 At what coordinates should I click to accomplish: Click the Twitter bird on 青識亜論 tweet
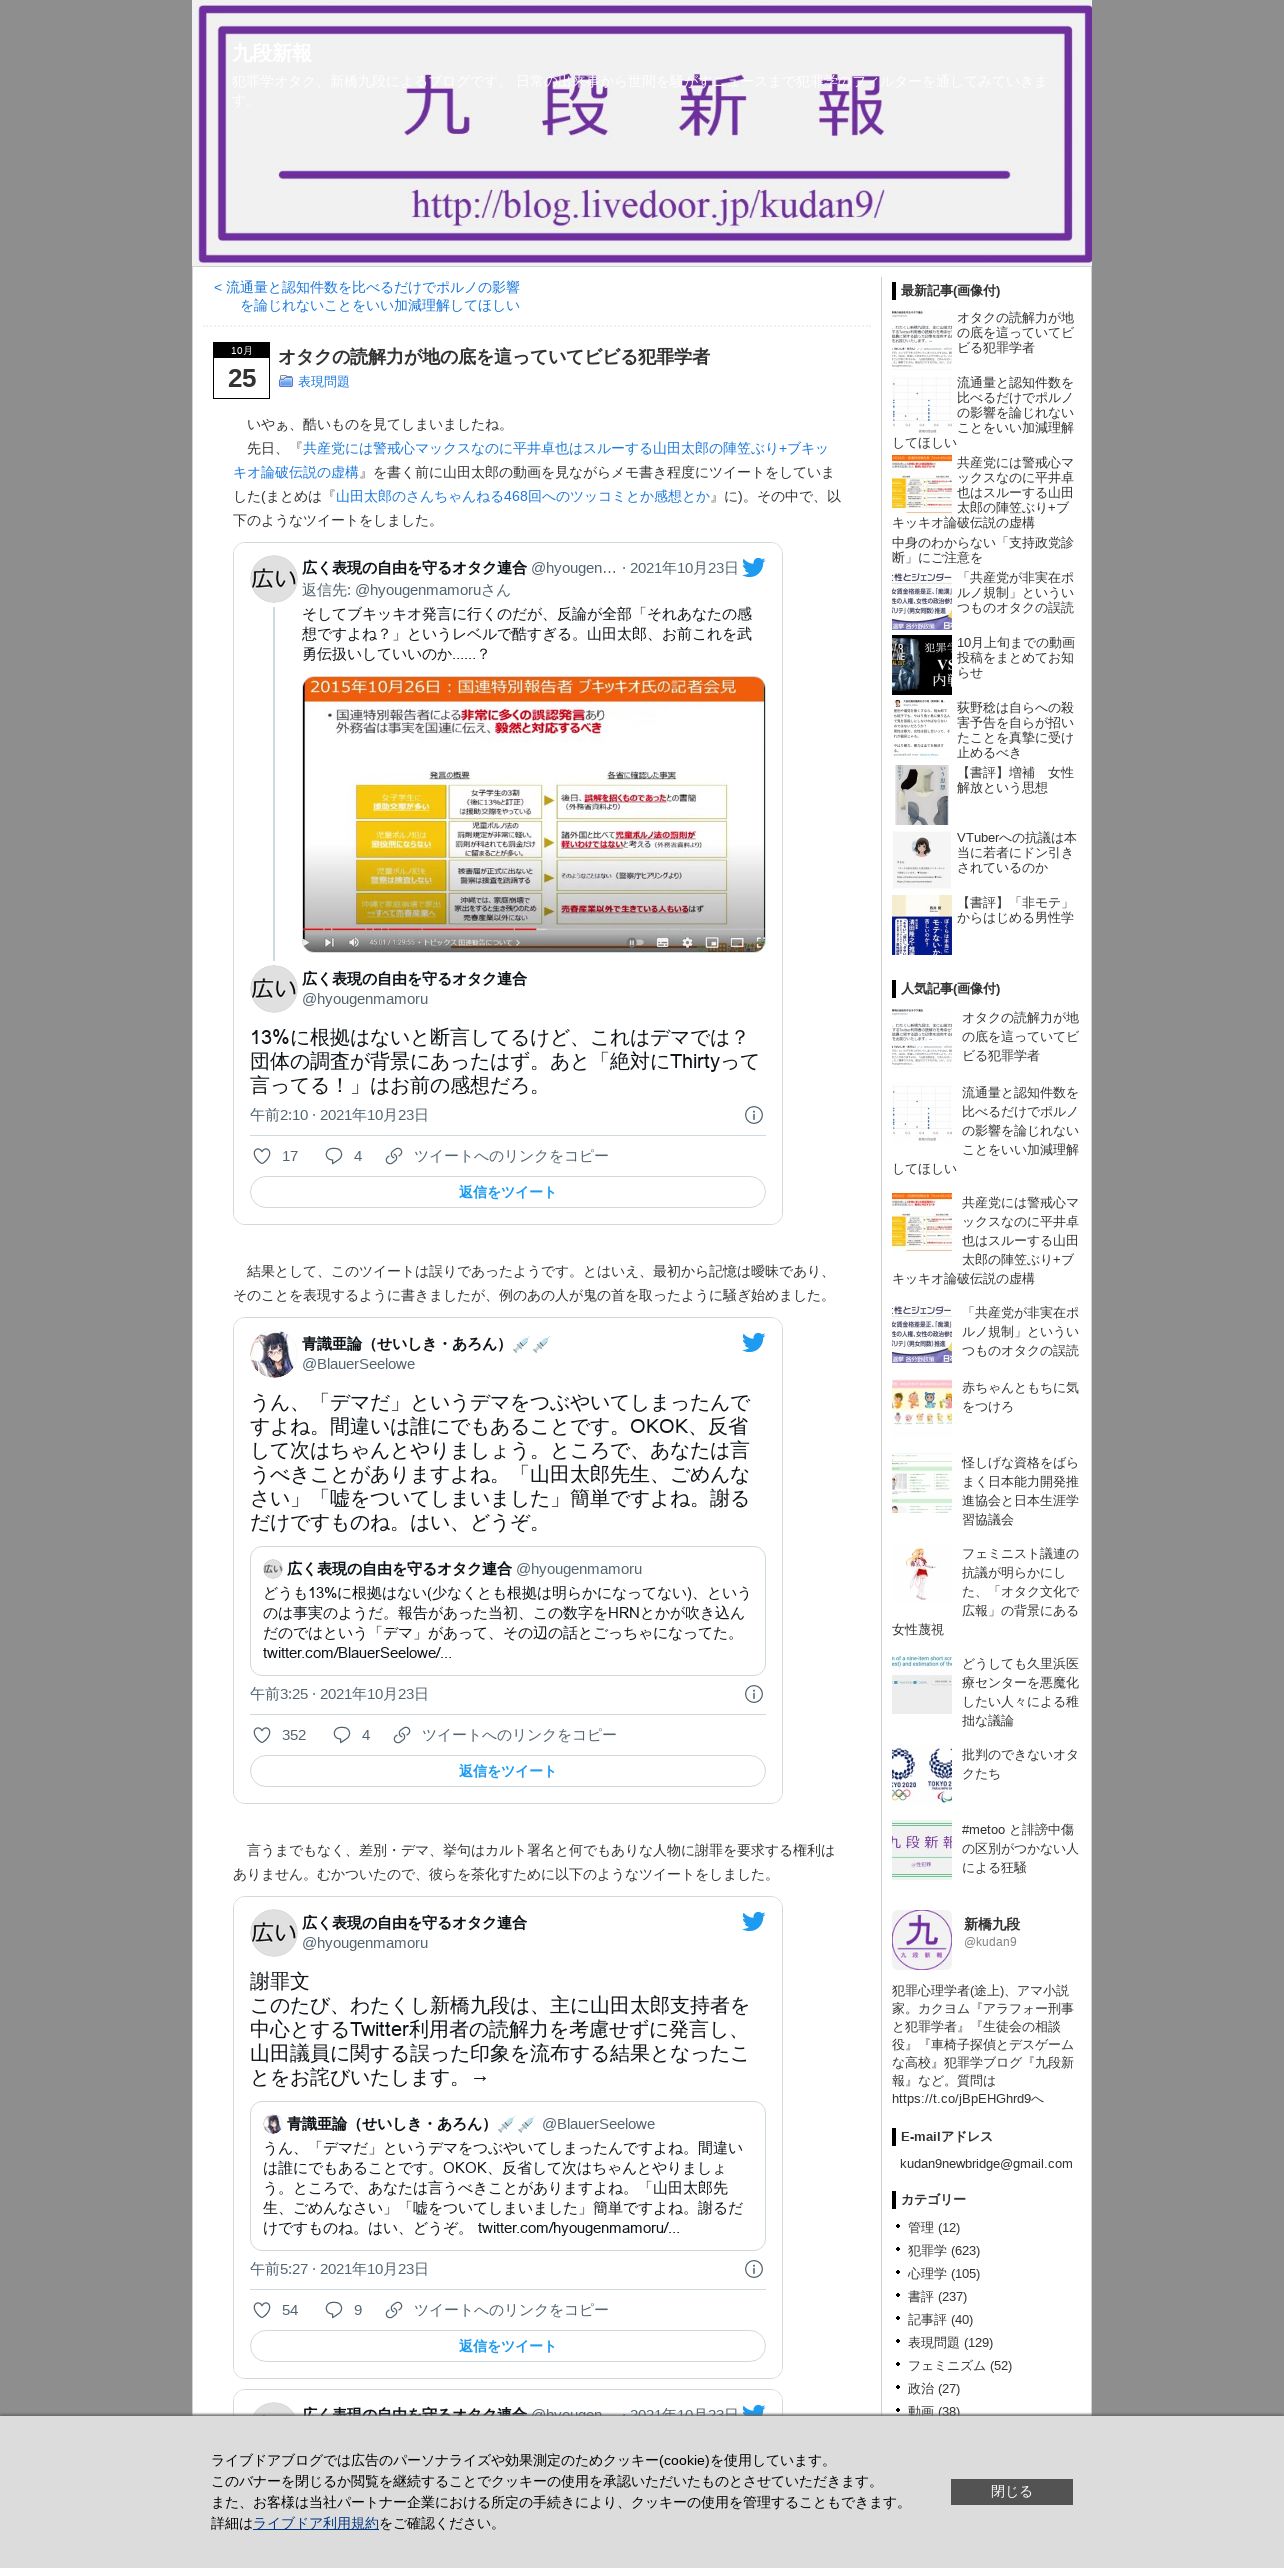753,1342
